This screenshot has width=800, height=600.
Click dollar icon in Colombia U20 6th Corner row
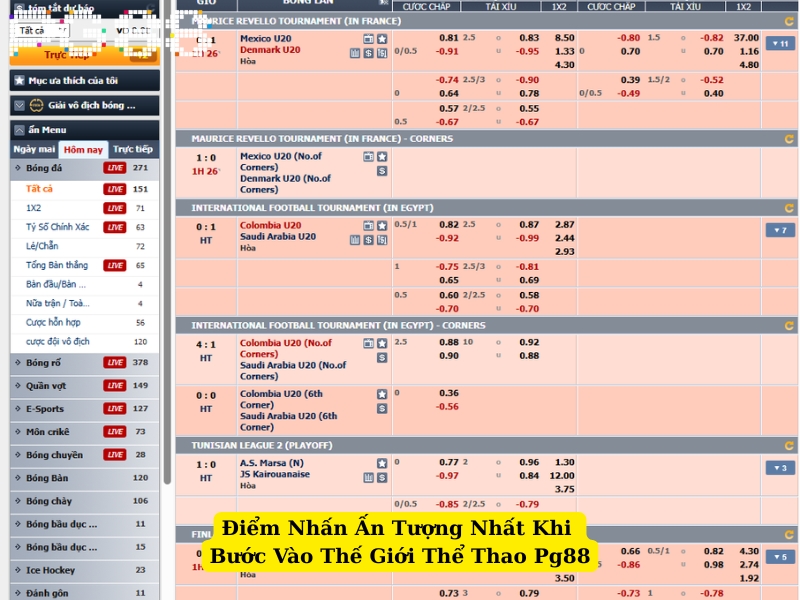pos(382,408)
